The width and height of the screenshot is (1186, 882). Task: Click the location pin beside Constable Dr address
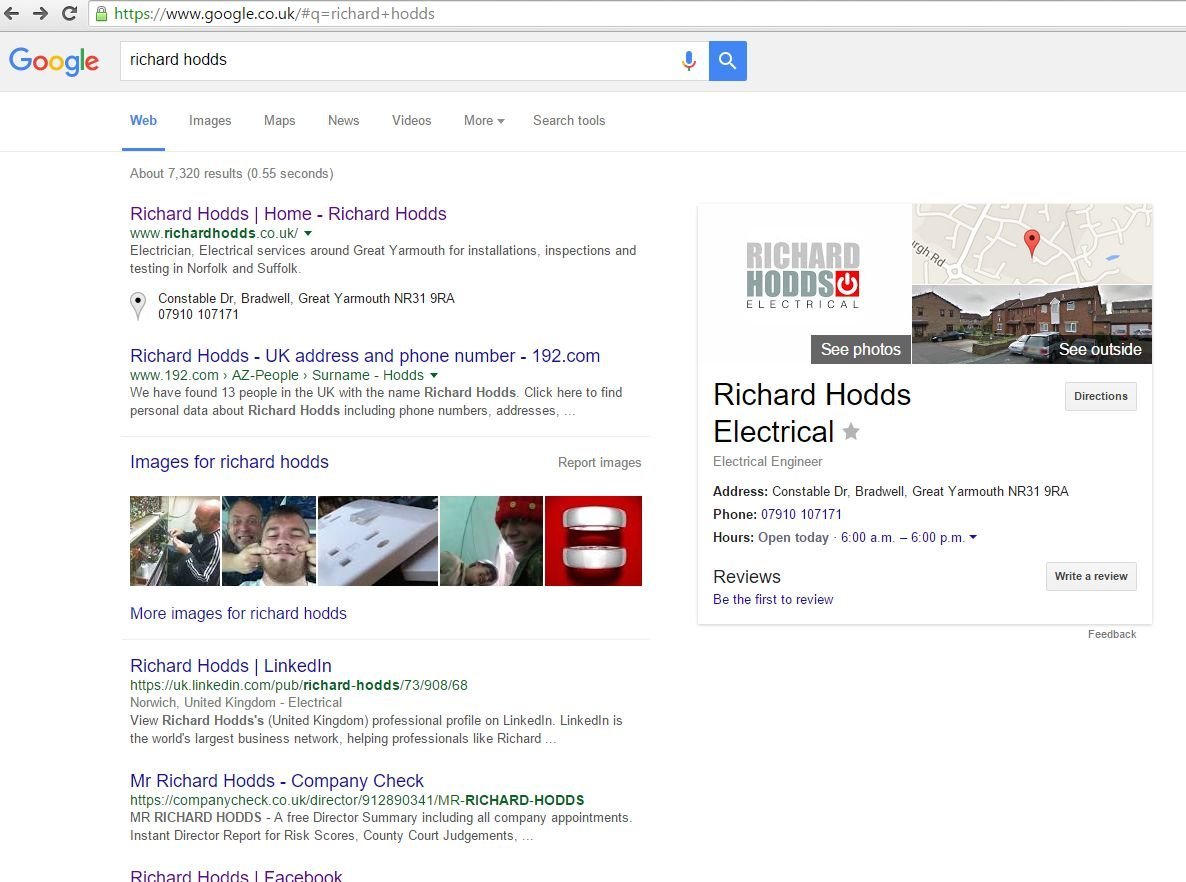[x=138, y=306]
